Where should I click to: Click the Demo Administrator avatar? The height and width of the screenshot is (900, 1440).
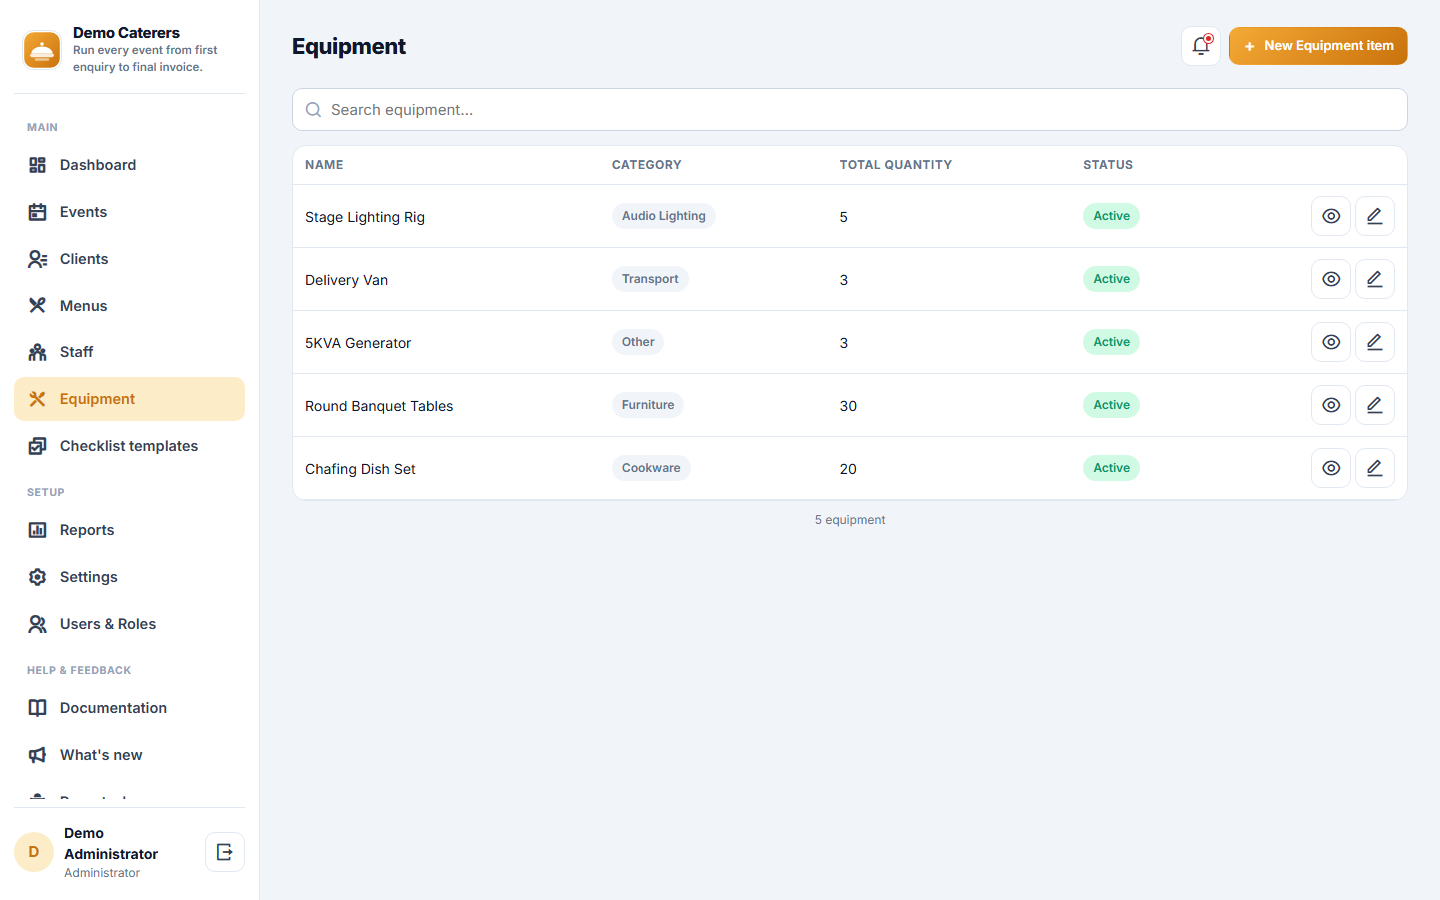point(34,852)
